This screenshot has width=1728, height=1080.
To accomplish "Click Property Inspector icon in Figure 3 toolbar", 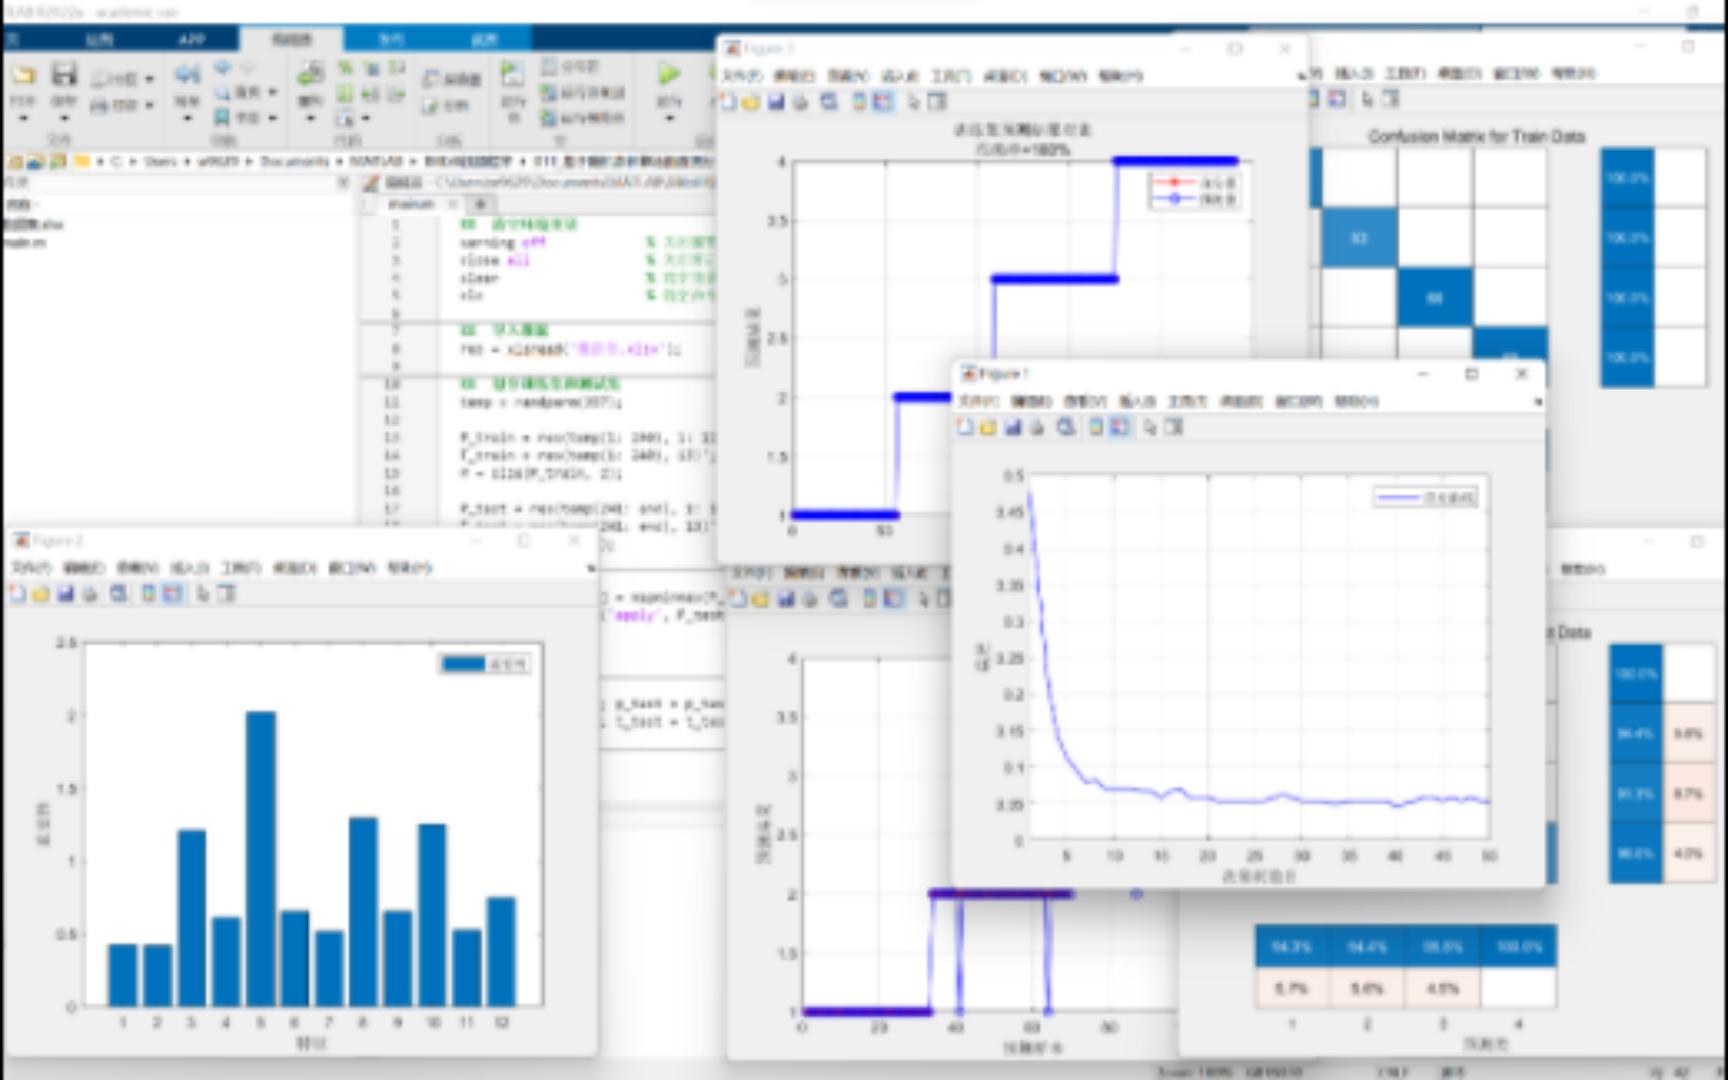I will 937,102.
